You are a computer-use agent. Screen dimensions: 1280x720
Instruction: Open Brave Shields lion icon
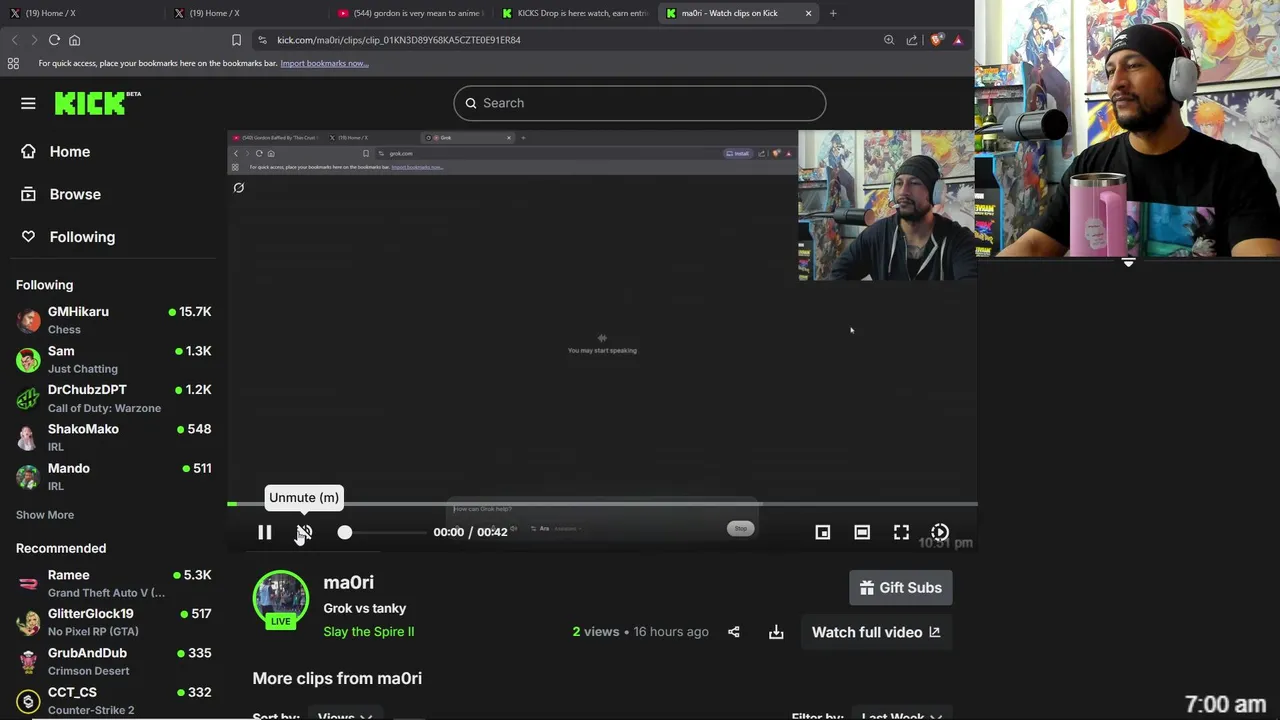point(936,40)
